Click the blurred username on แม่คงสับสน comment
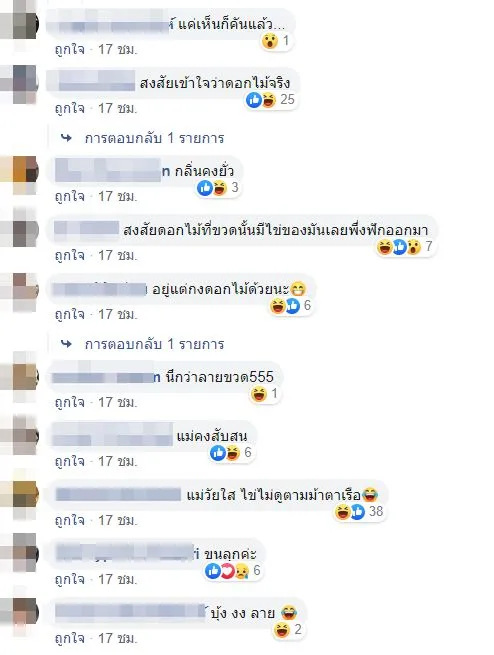 point(112,436)
